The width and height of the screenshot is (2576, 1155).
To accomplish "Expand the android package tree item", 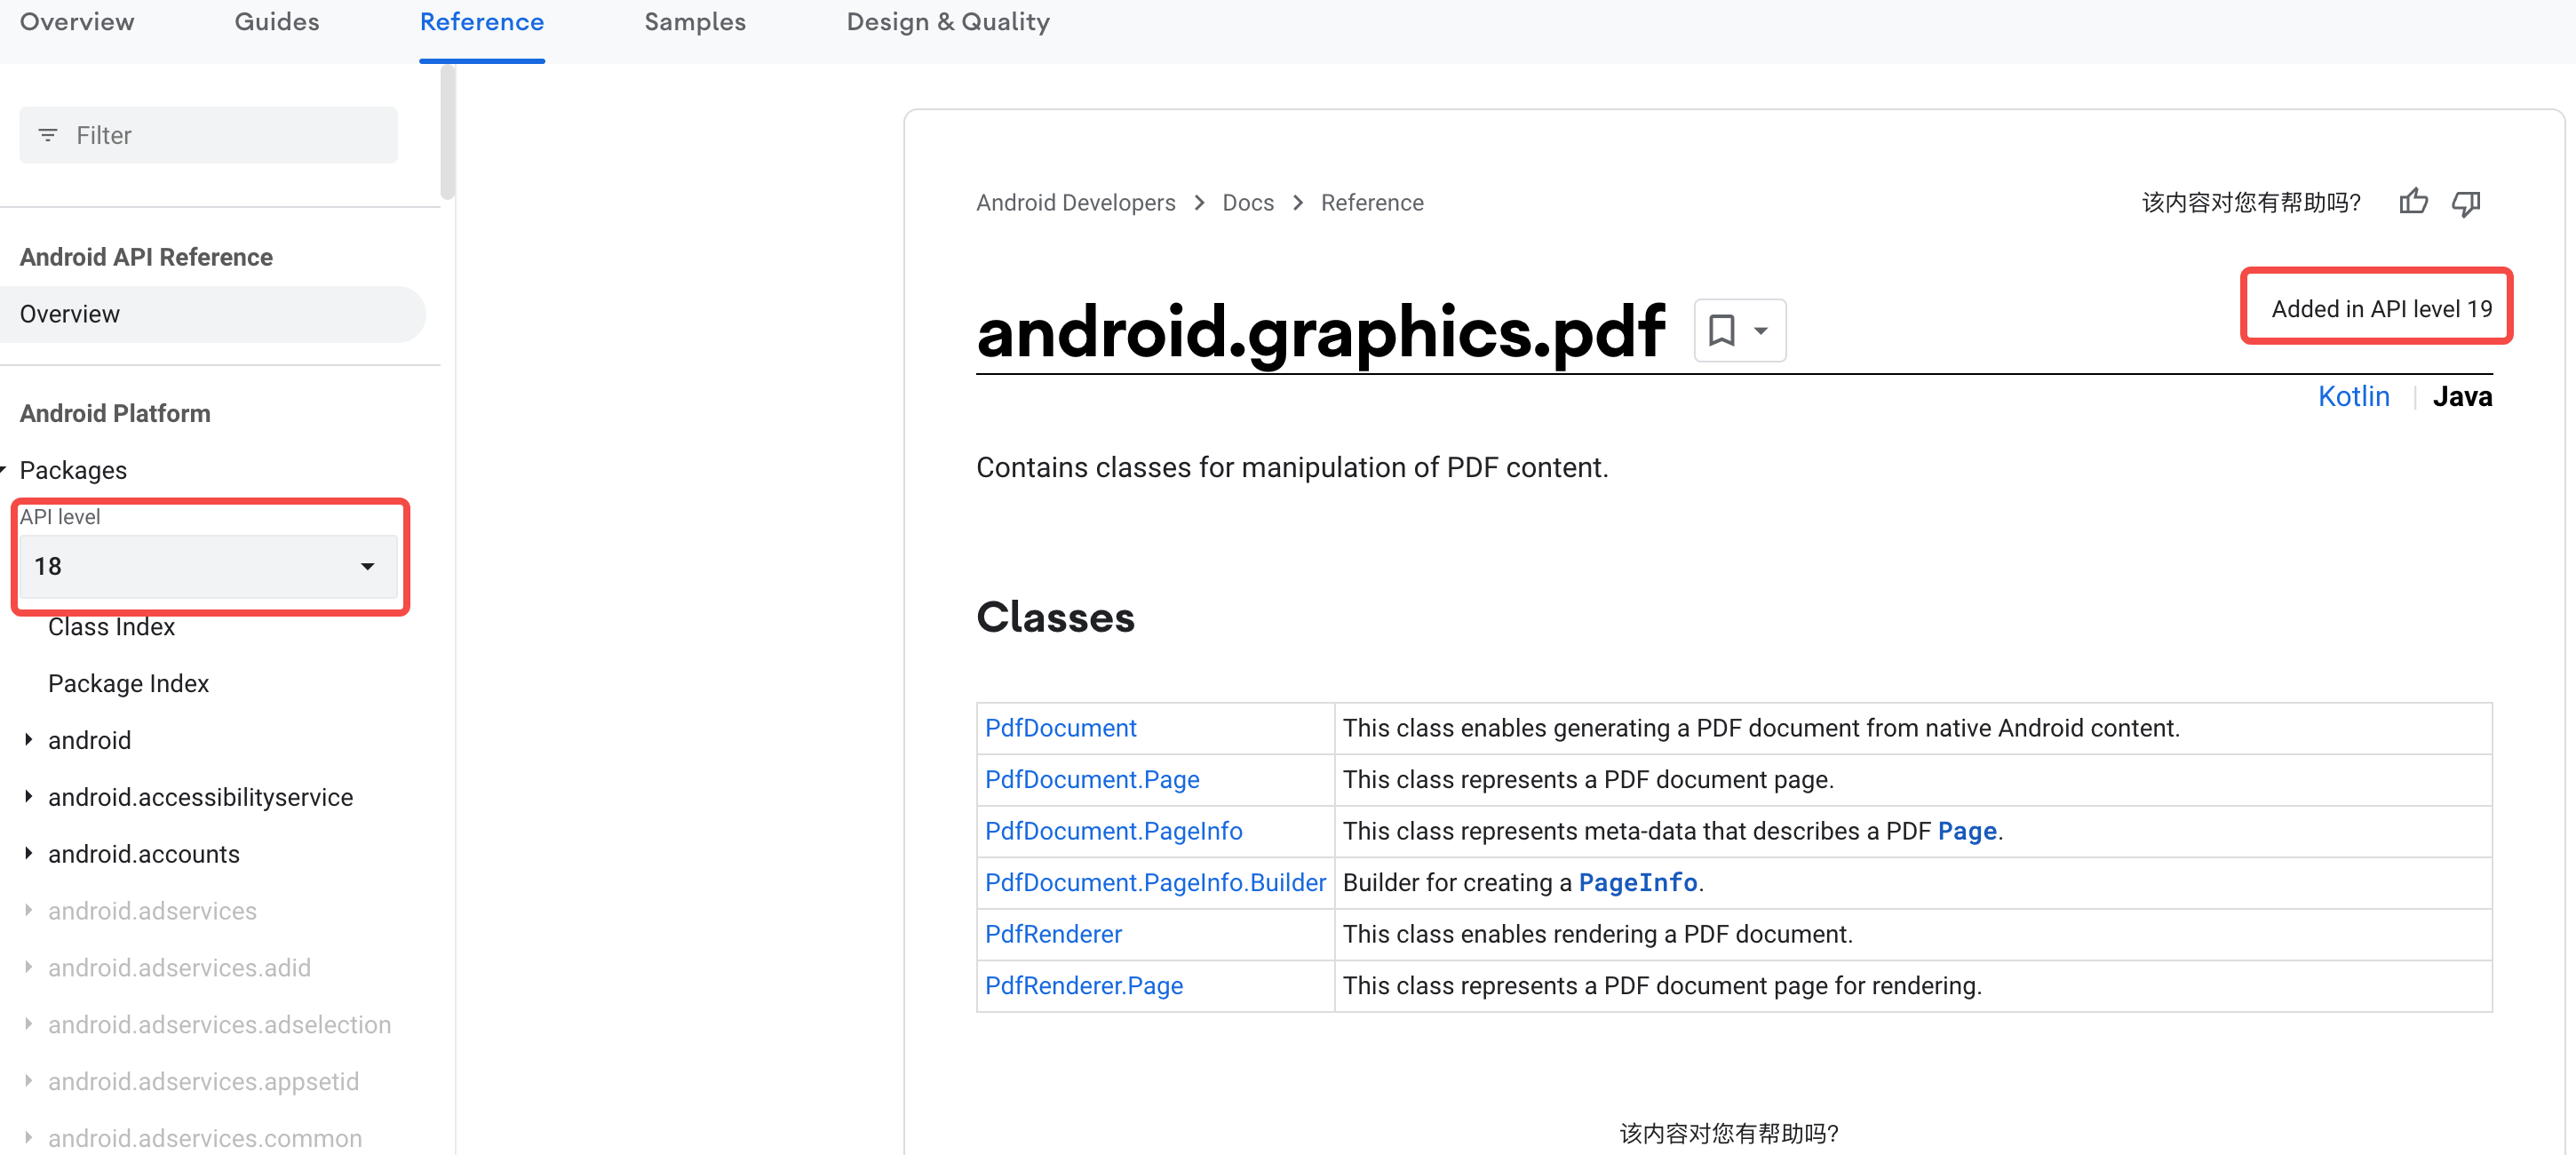I will 28,740.
